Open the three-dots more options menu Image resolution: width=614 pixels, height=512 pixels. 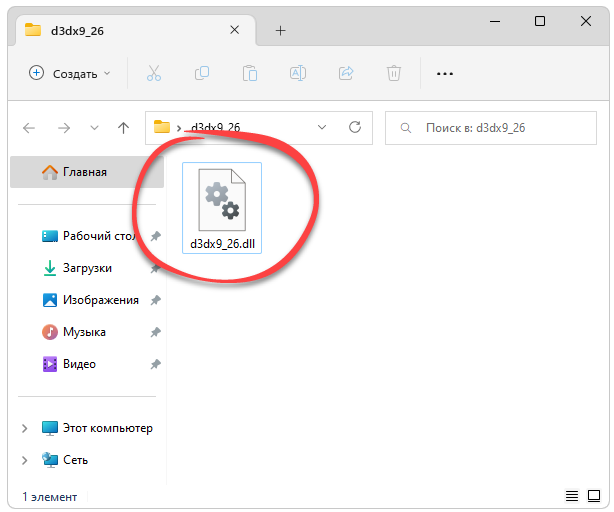click(x=445, y=73)
